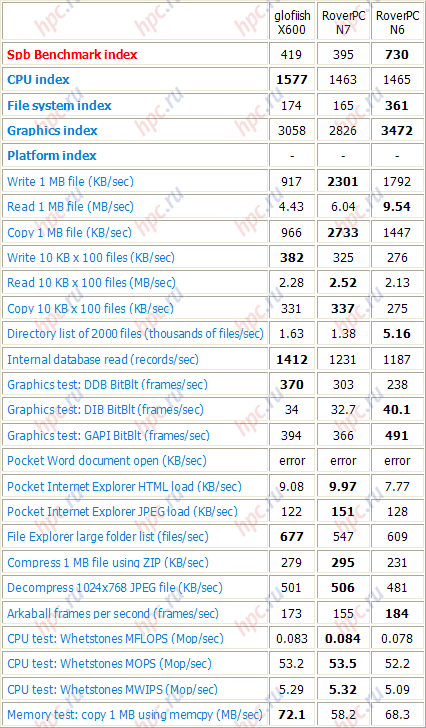Click the 'Platform index' label

(52, 156)
